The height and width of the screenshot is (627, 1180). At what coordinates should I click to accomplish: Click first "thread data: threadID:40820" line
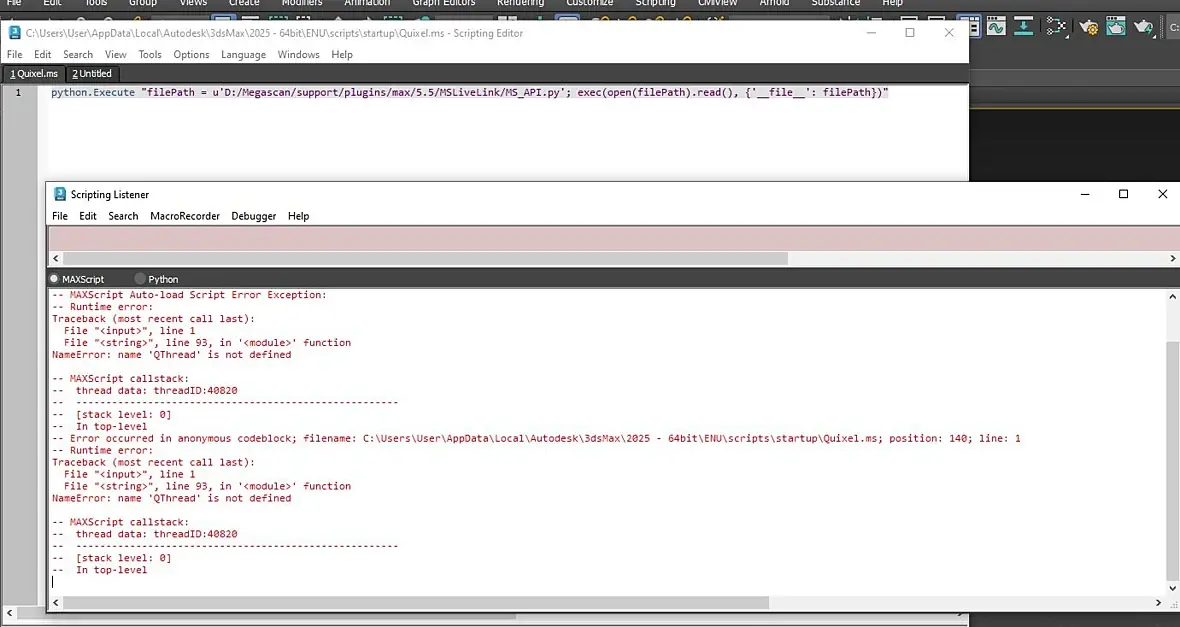(145, 391)
